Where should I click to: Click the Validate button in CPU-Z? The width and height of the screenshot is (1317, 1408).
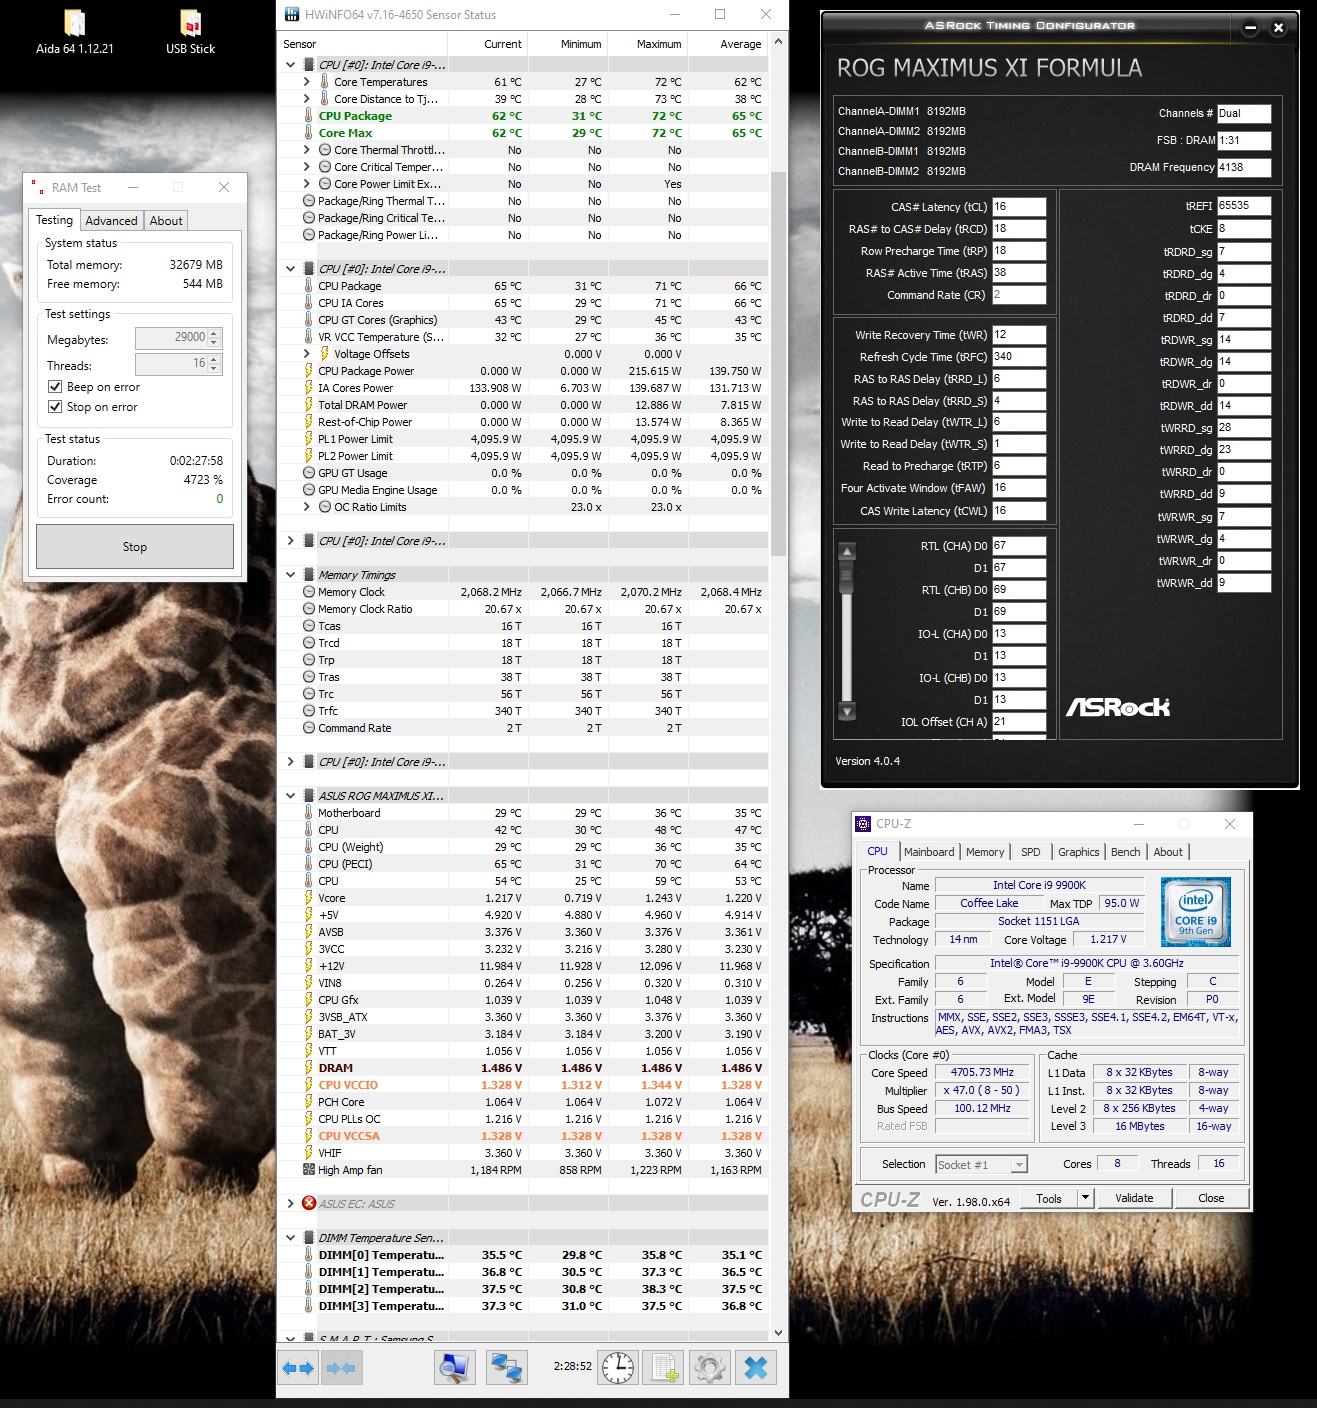pyautogui.click(x=1134, y=1198)
